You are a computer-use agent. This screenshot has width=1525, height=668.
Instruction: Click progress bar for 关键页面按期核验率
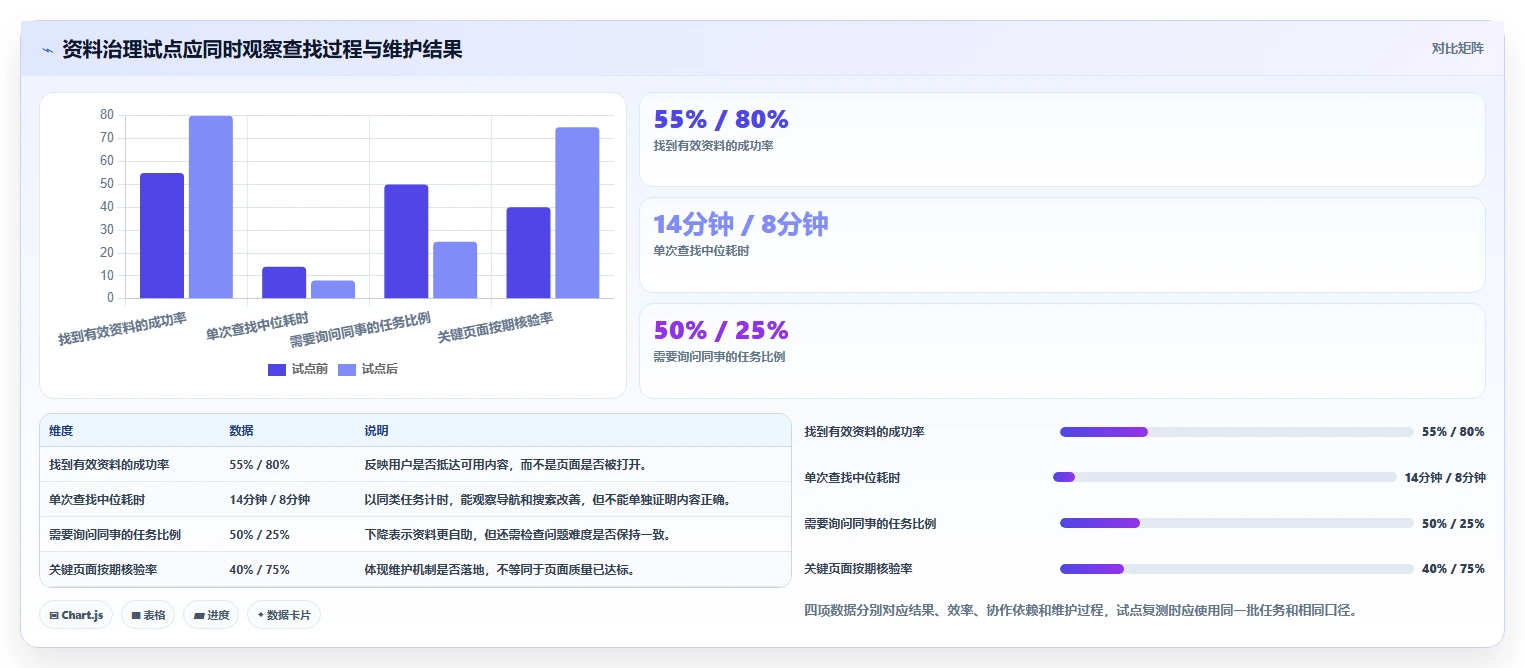tap(1236, 569)
